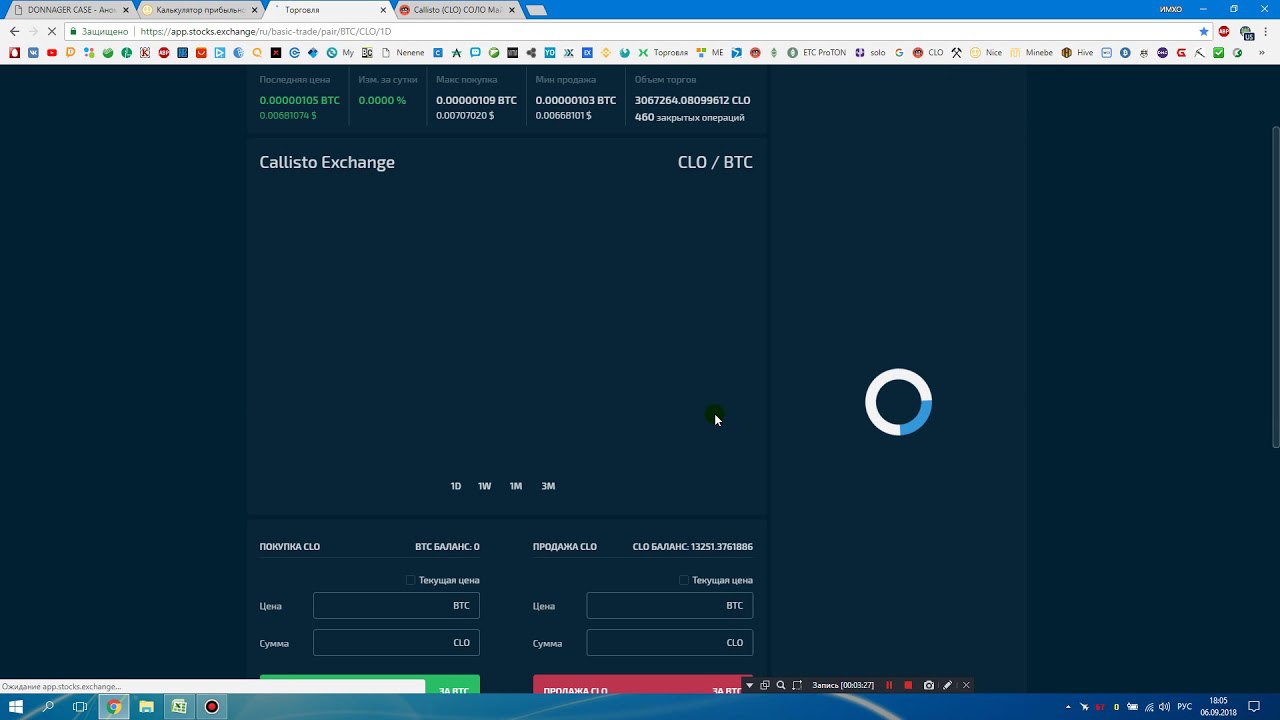The image size is (1280, 720).
Task: Click the last price 0.00000105 BTC
Action: [x=300, y=100]
